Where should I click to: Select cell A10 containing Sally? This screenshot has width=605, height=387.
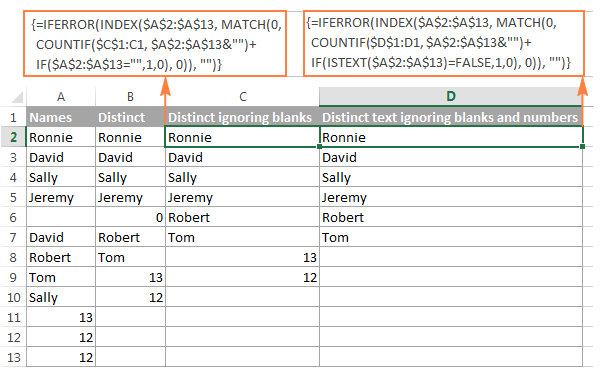61,297
